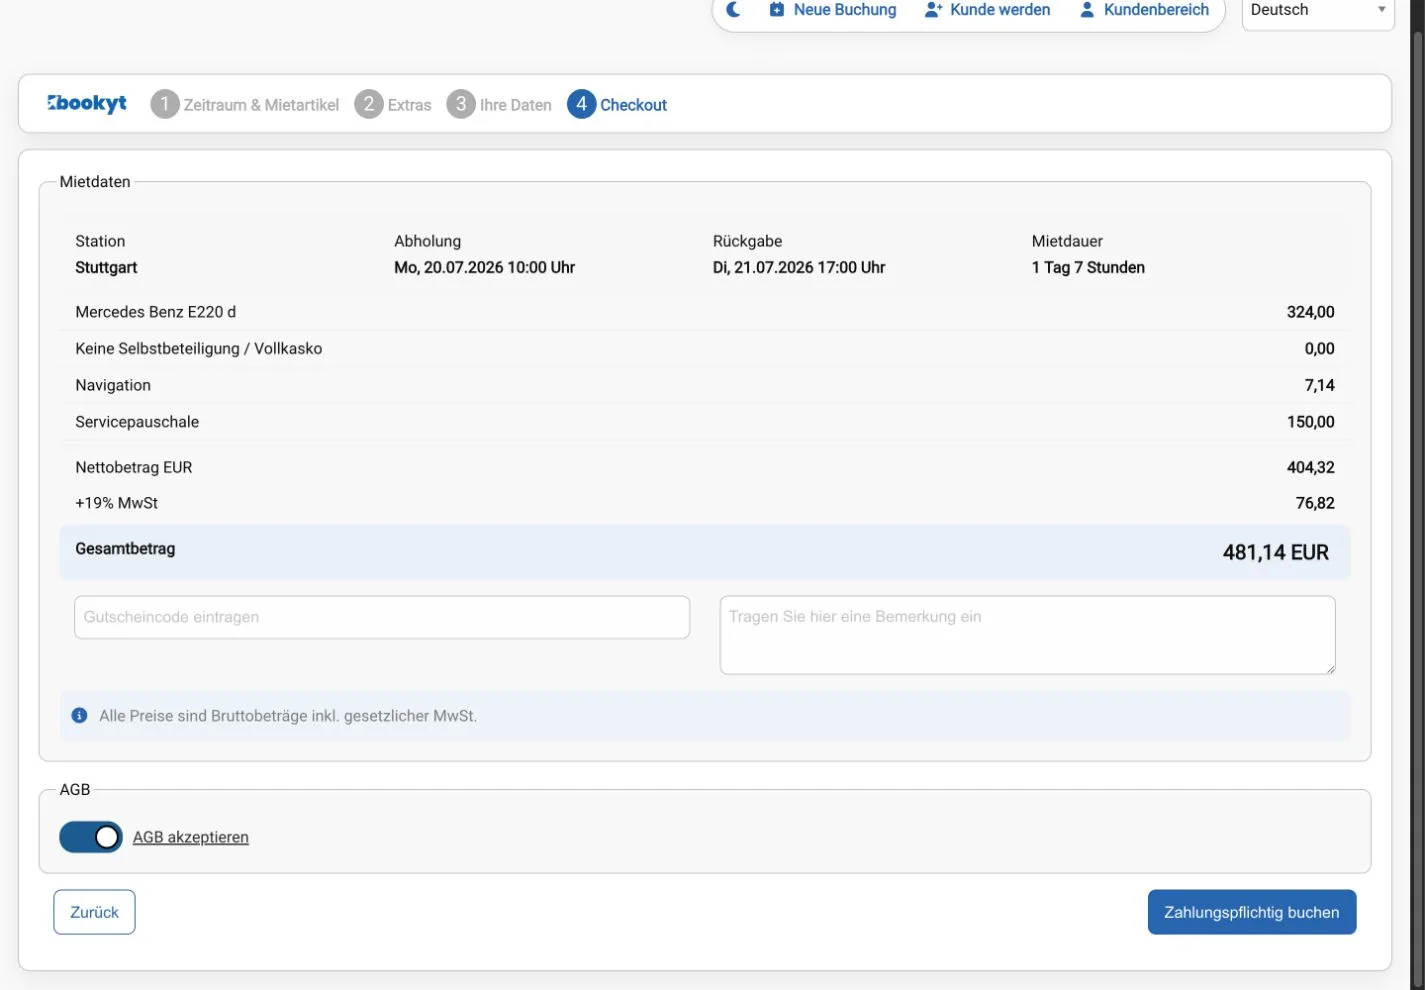Click the pickup date Mo, 20.07.2026 10:00 Uhr
1425x990 pixels.
click(485, 267)
